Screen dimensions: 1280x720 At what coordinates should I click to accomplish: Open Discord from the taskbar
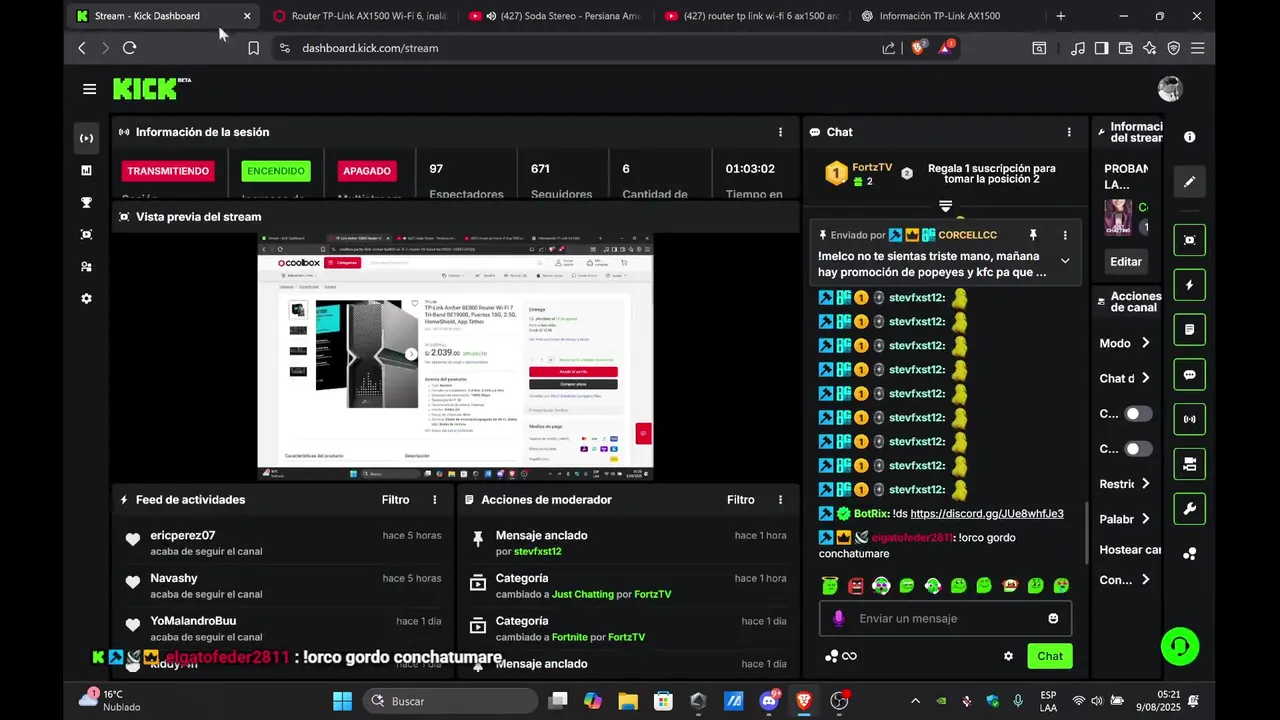click(x=769, y=701)
